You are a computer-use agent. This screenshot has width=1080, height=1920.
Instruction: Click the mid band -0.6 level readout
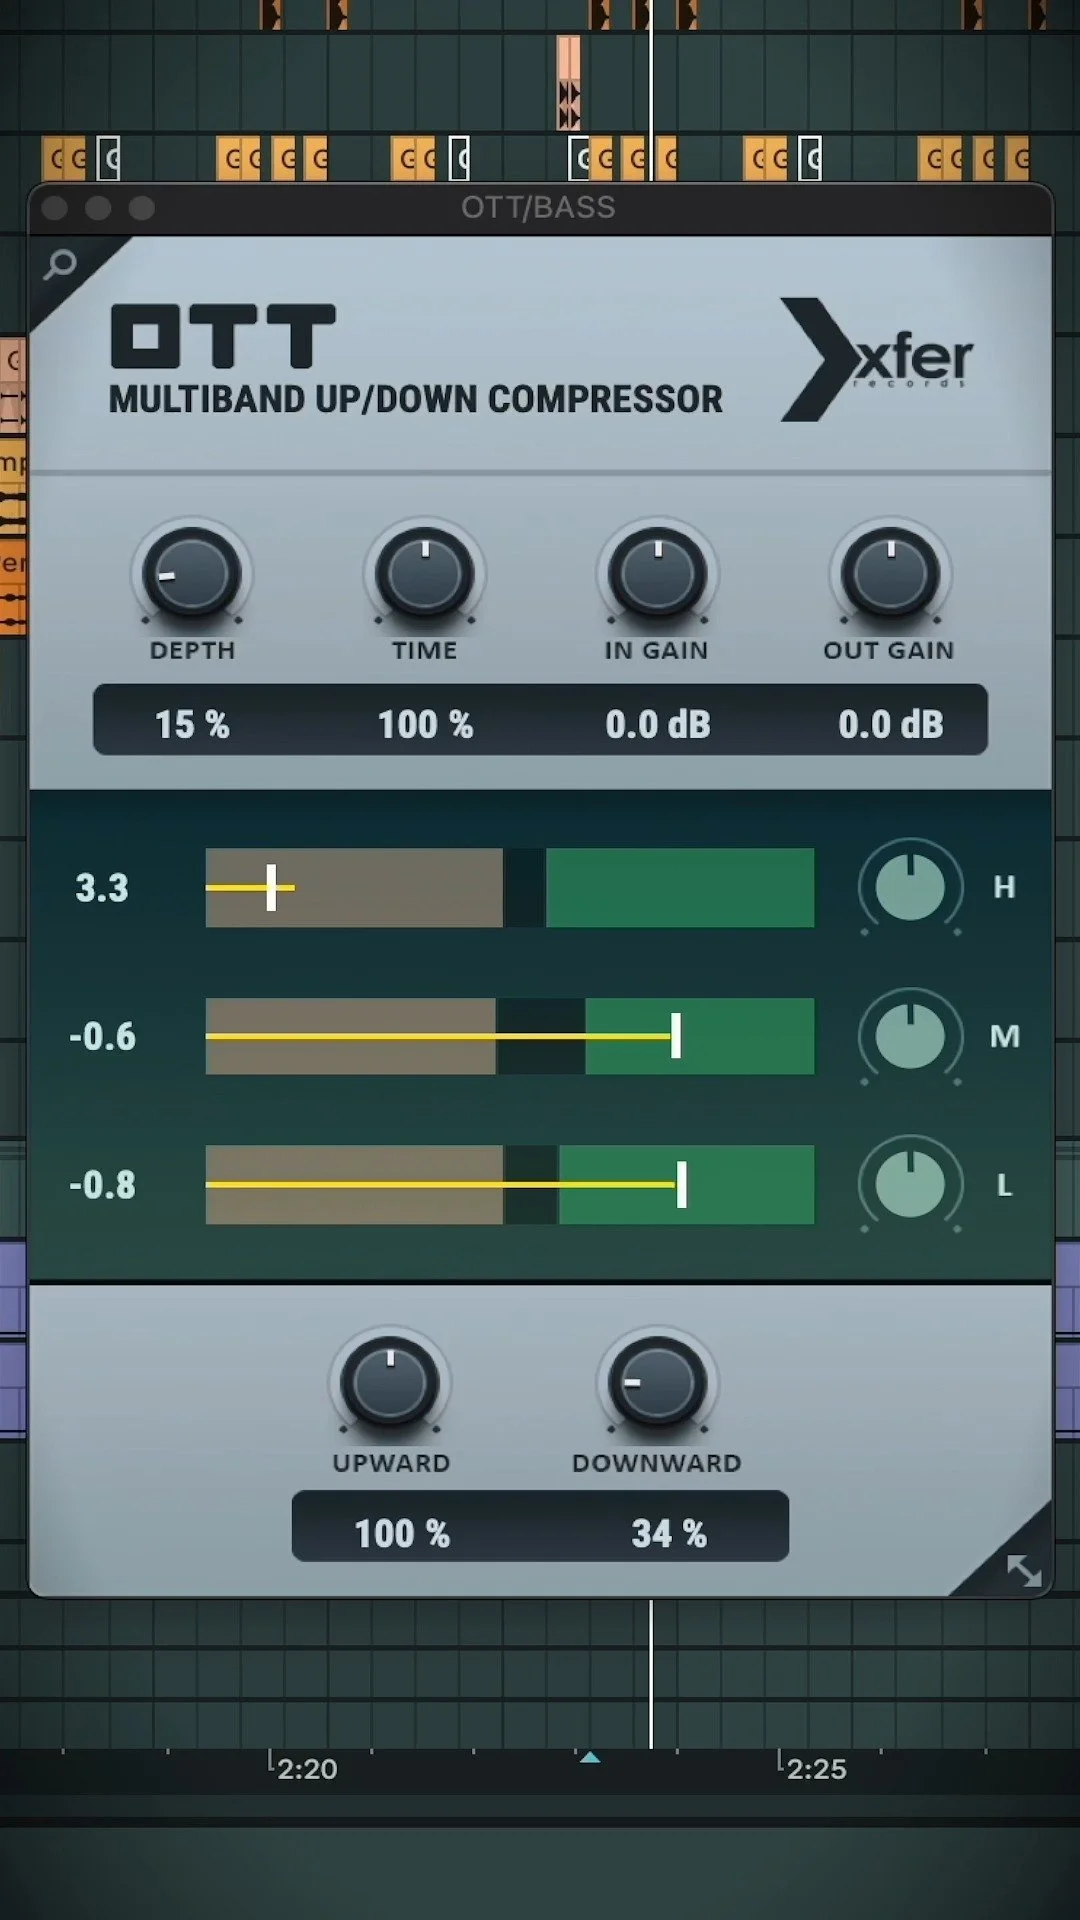pos(102,1036)
